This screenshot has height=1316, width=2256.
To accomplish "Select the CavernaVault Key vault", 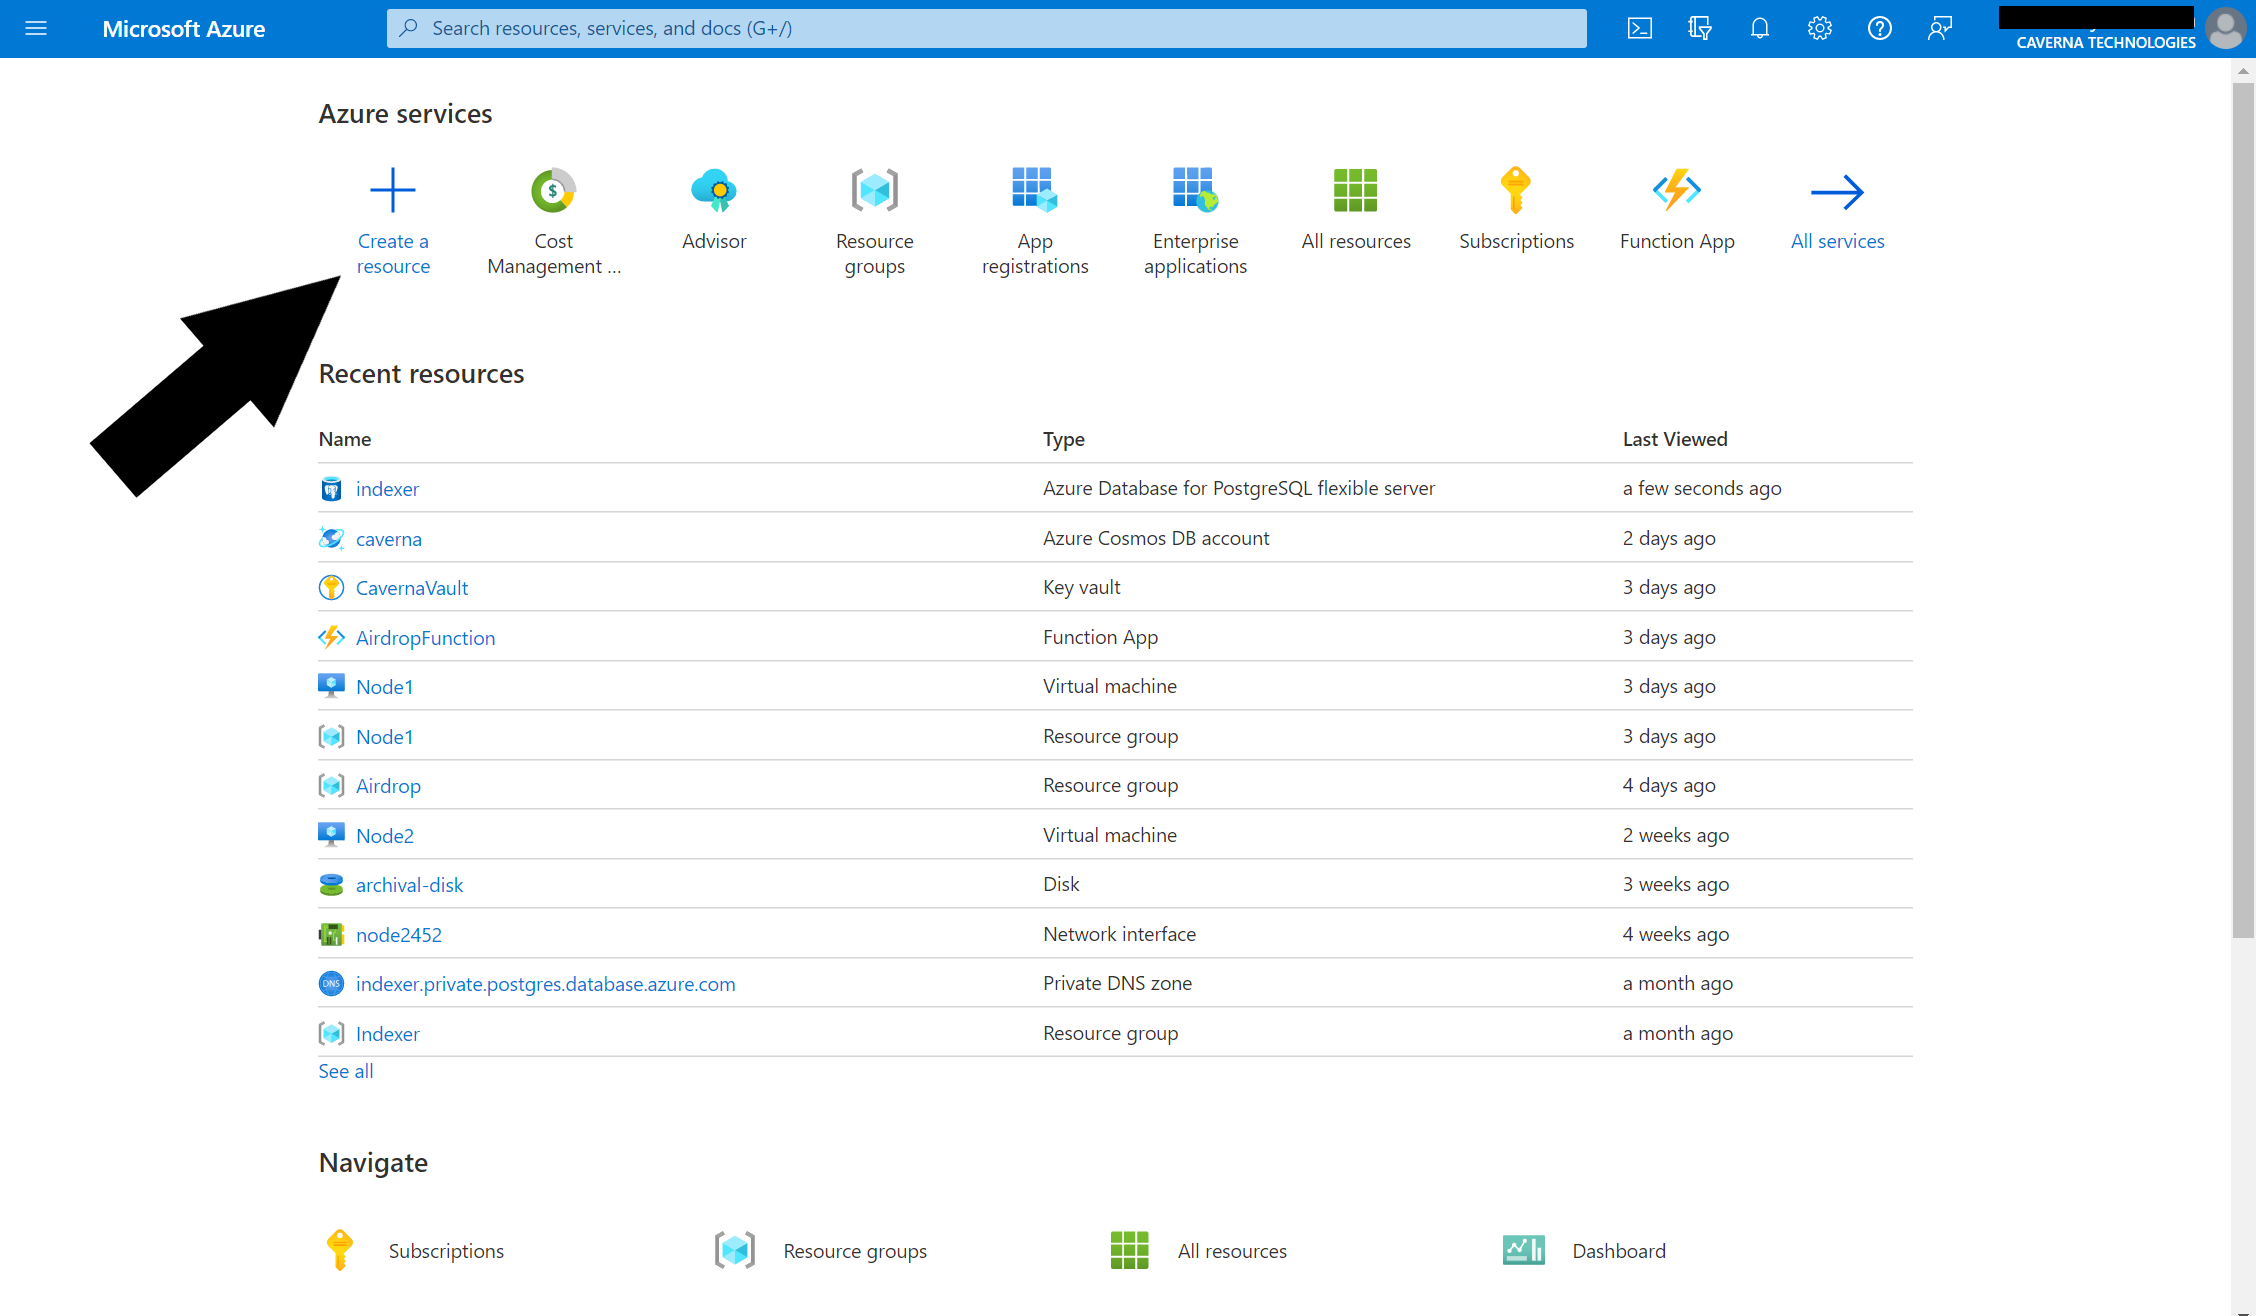I will [412, 586].
